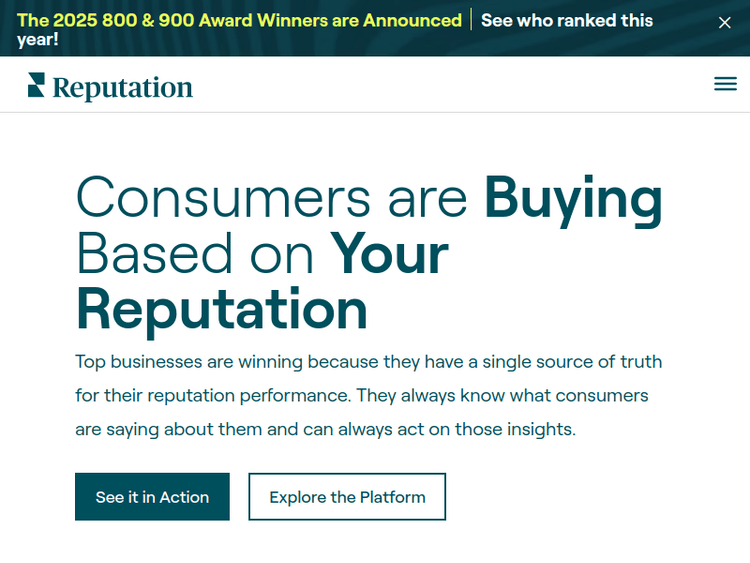Click the bold "Reputation" headline word

pyautogui.click(x=222, y=308)
